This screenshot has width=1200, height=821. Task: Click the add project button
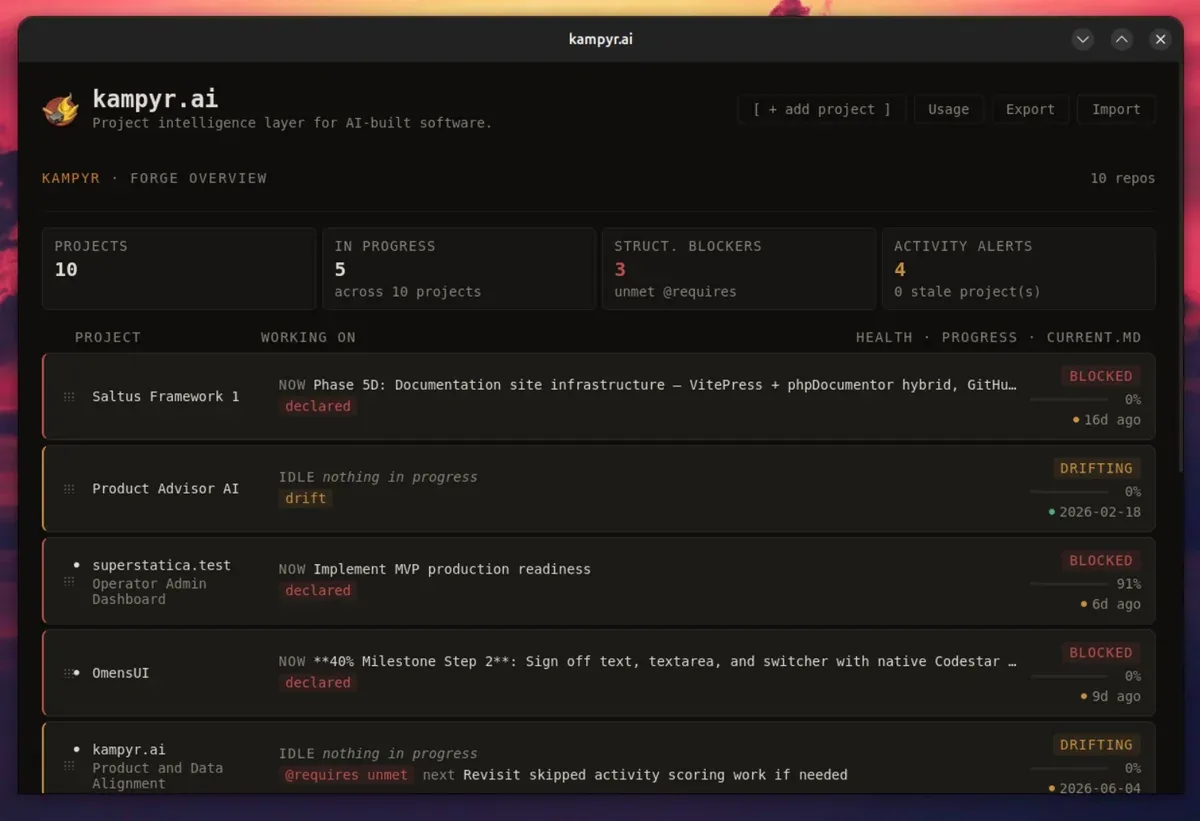[821, 109]
